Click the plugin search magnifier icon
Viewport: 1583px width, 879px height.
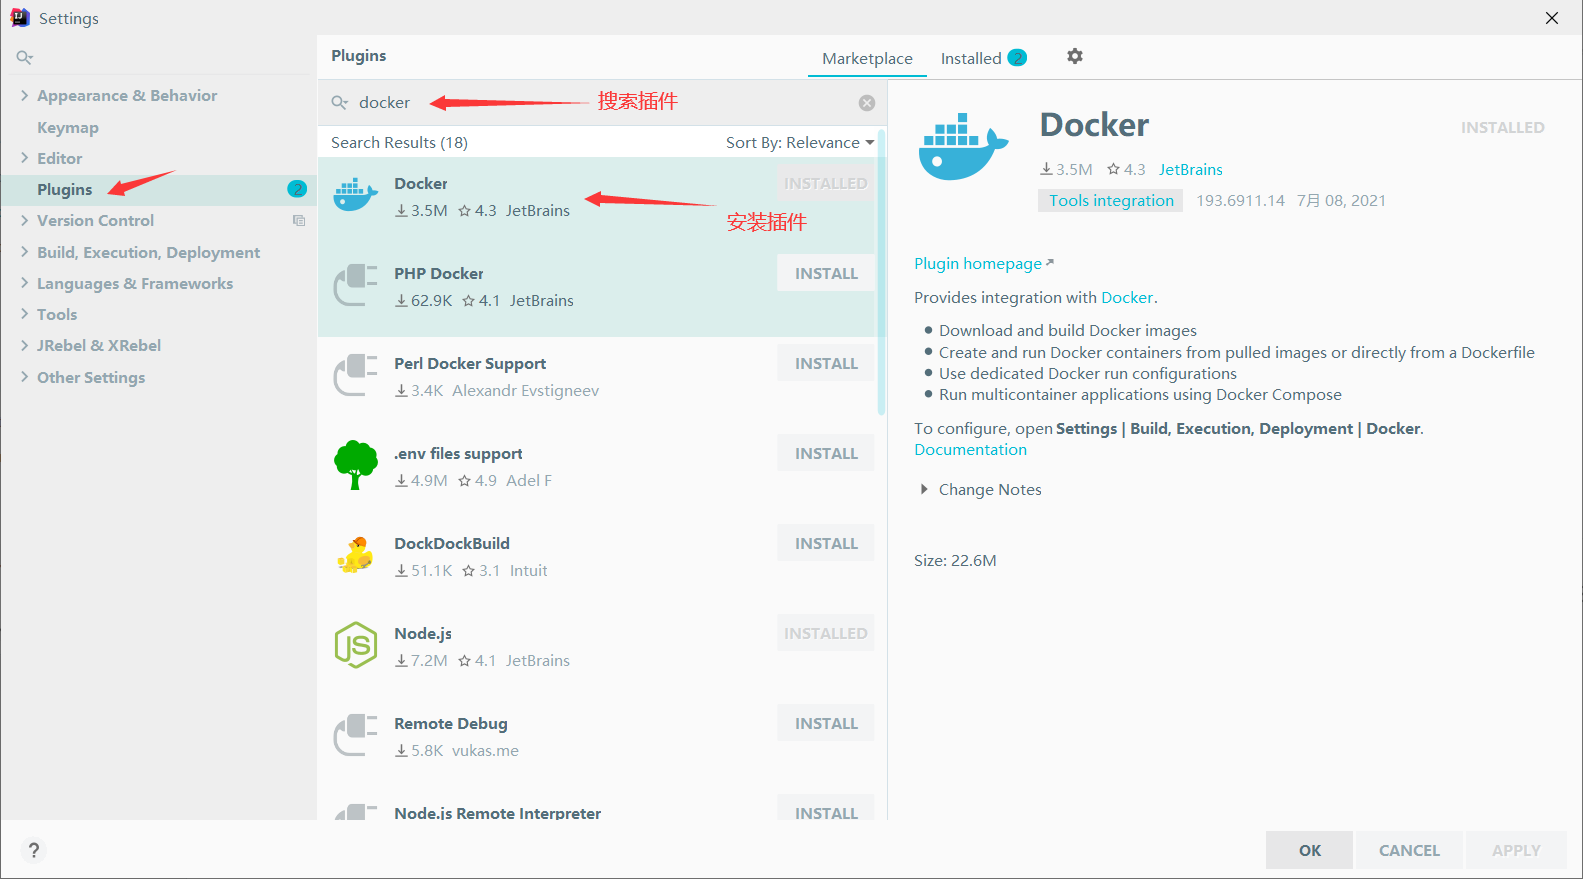click(340, 103)
